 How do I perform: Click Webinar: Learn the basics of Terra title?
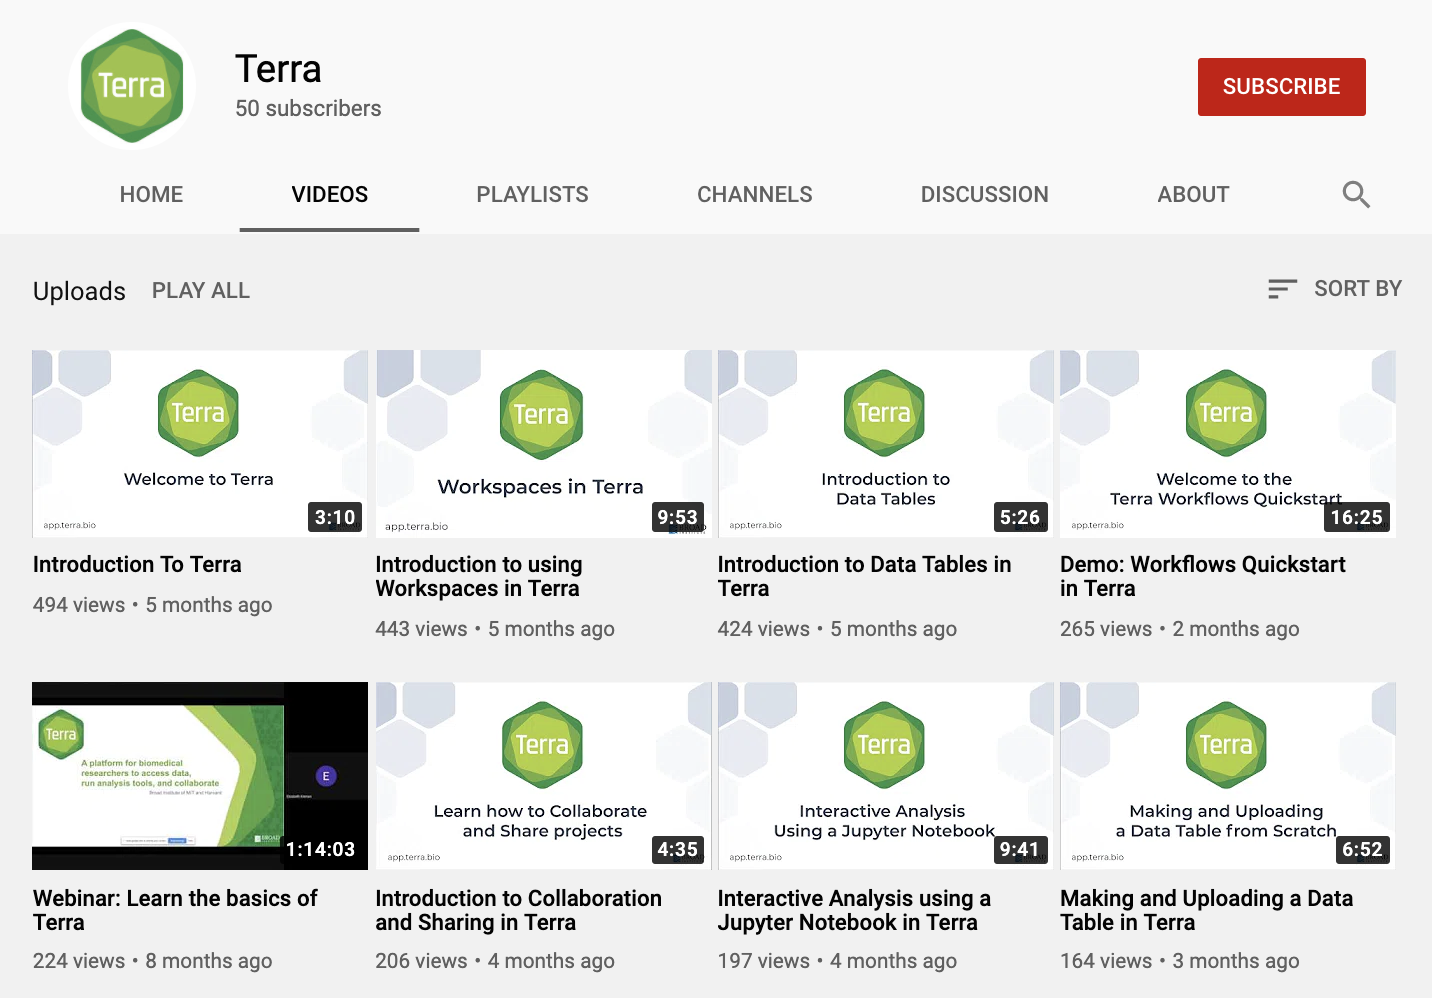tap(175, 910)
